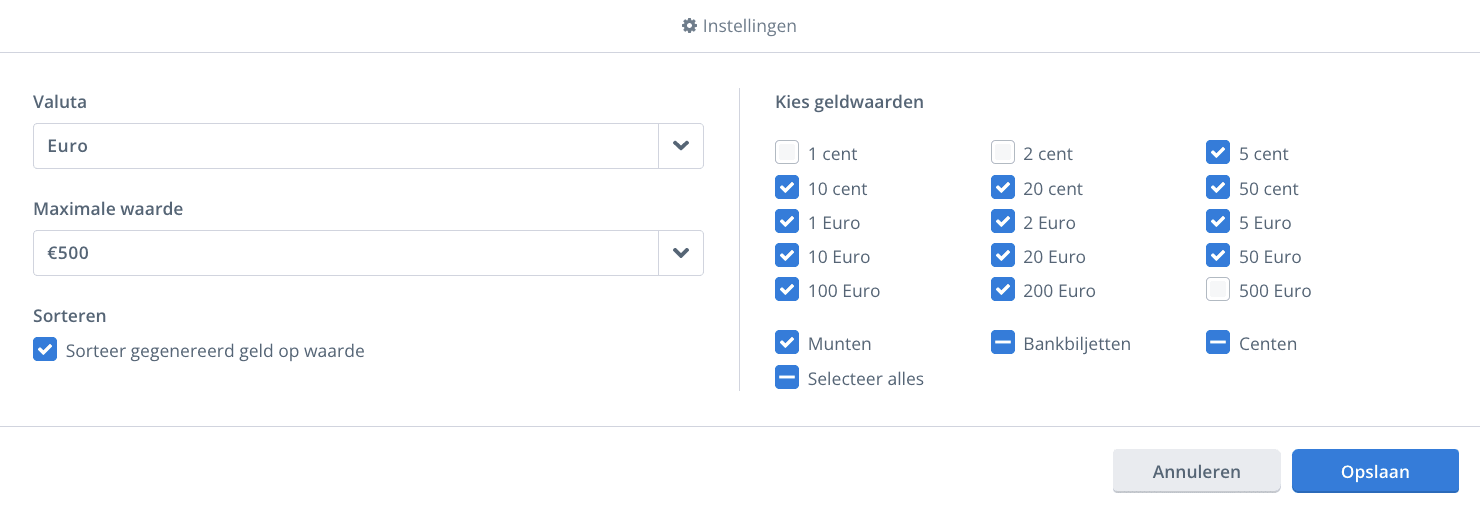Uncheck the 10 cent option
The height and width of the screenshot is (511, 1480).
(787, 187)
